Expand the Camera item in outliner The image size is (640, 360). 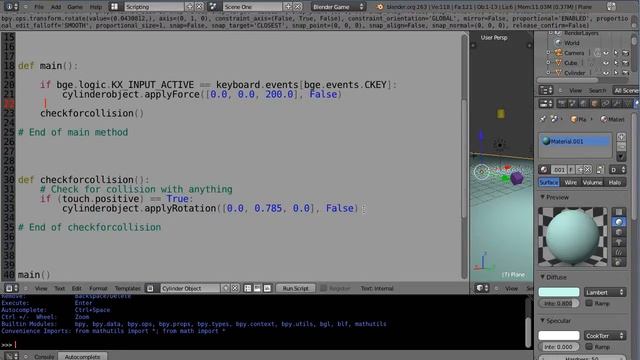[x=548, y=53]
